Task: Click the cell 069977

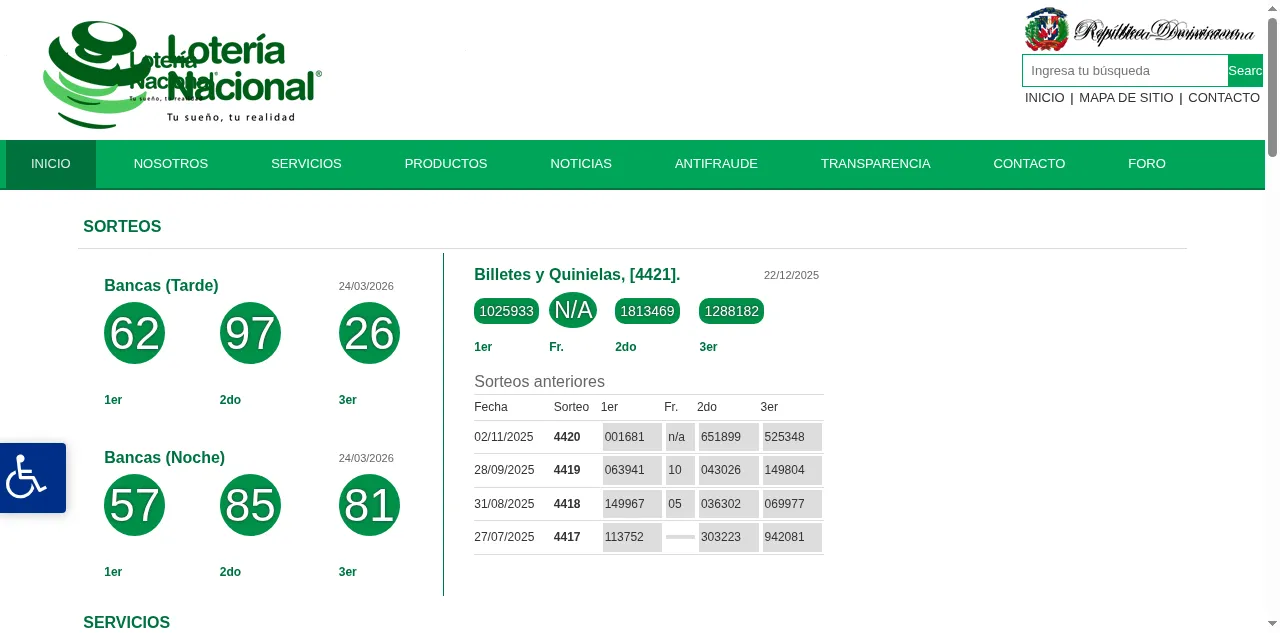Action: (792, 504)
